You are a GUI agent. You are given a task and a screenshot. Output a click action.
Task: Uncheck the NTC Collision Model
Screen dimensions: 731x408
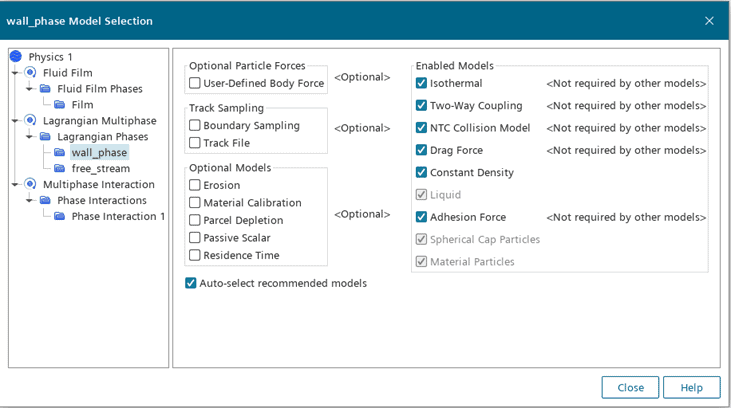(421, 128)
